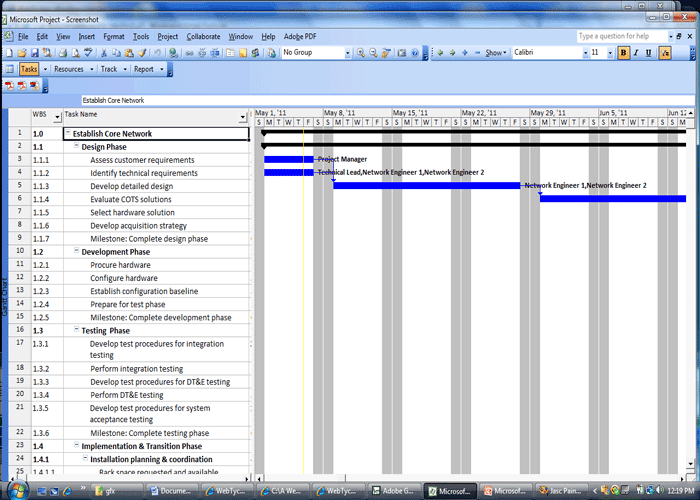Click the New project icon
The height and width of the screenshot is (500, 700).
point(9,53)
